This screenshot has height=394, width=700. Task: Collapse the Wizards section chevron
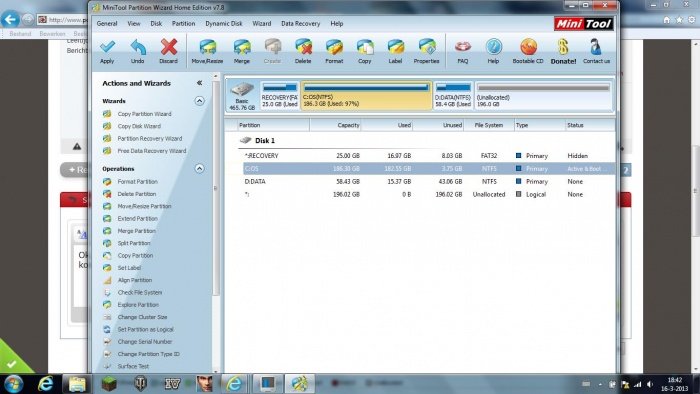(200, 101)
